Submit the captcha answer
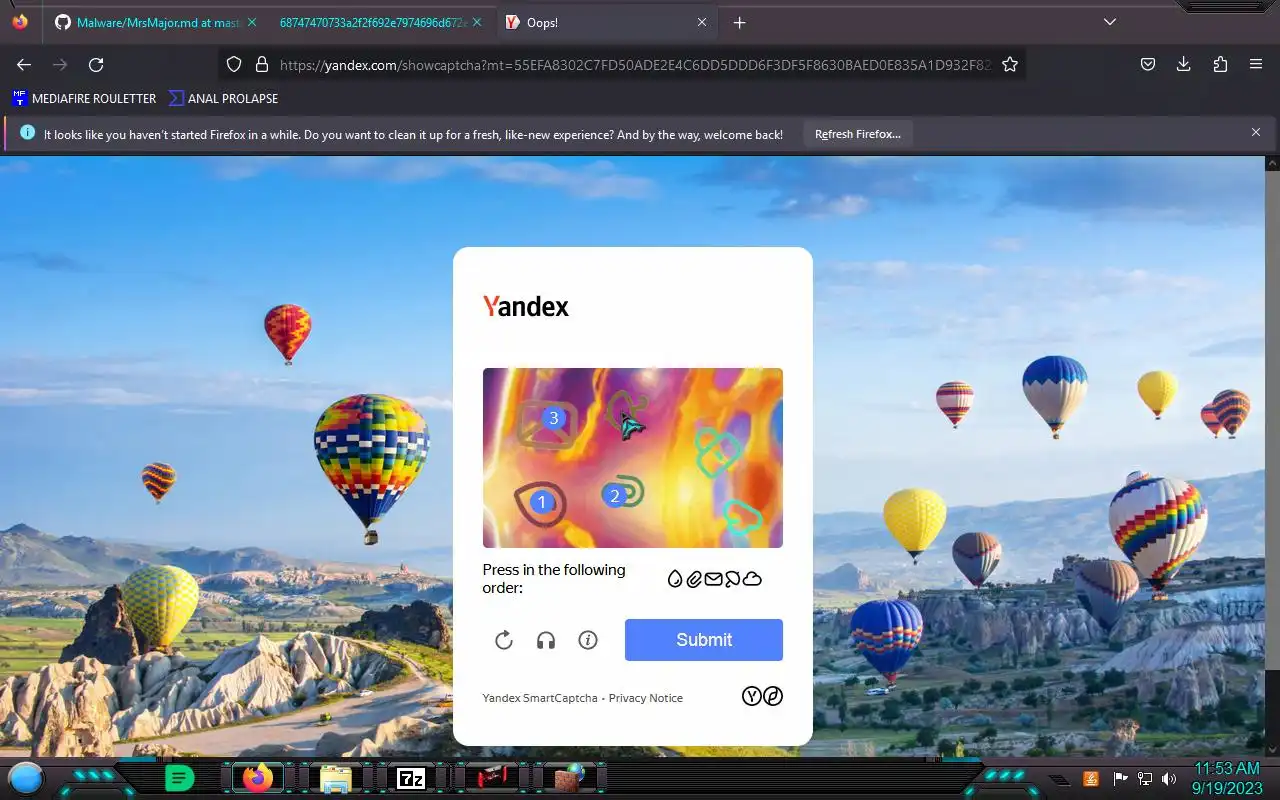Screen dimensions: 1280x800 click(704, 640)
